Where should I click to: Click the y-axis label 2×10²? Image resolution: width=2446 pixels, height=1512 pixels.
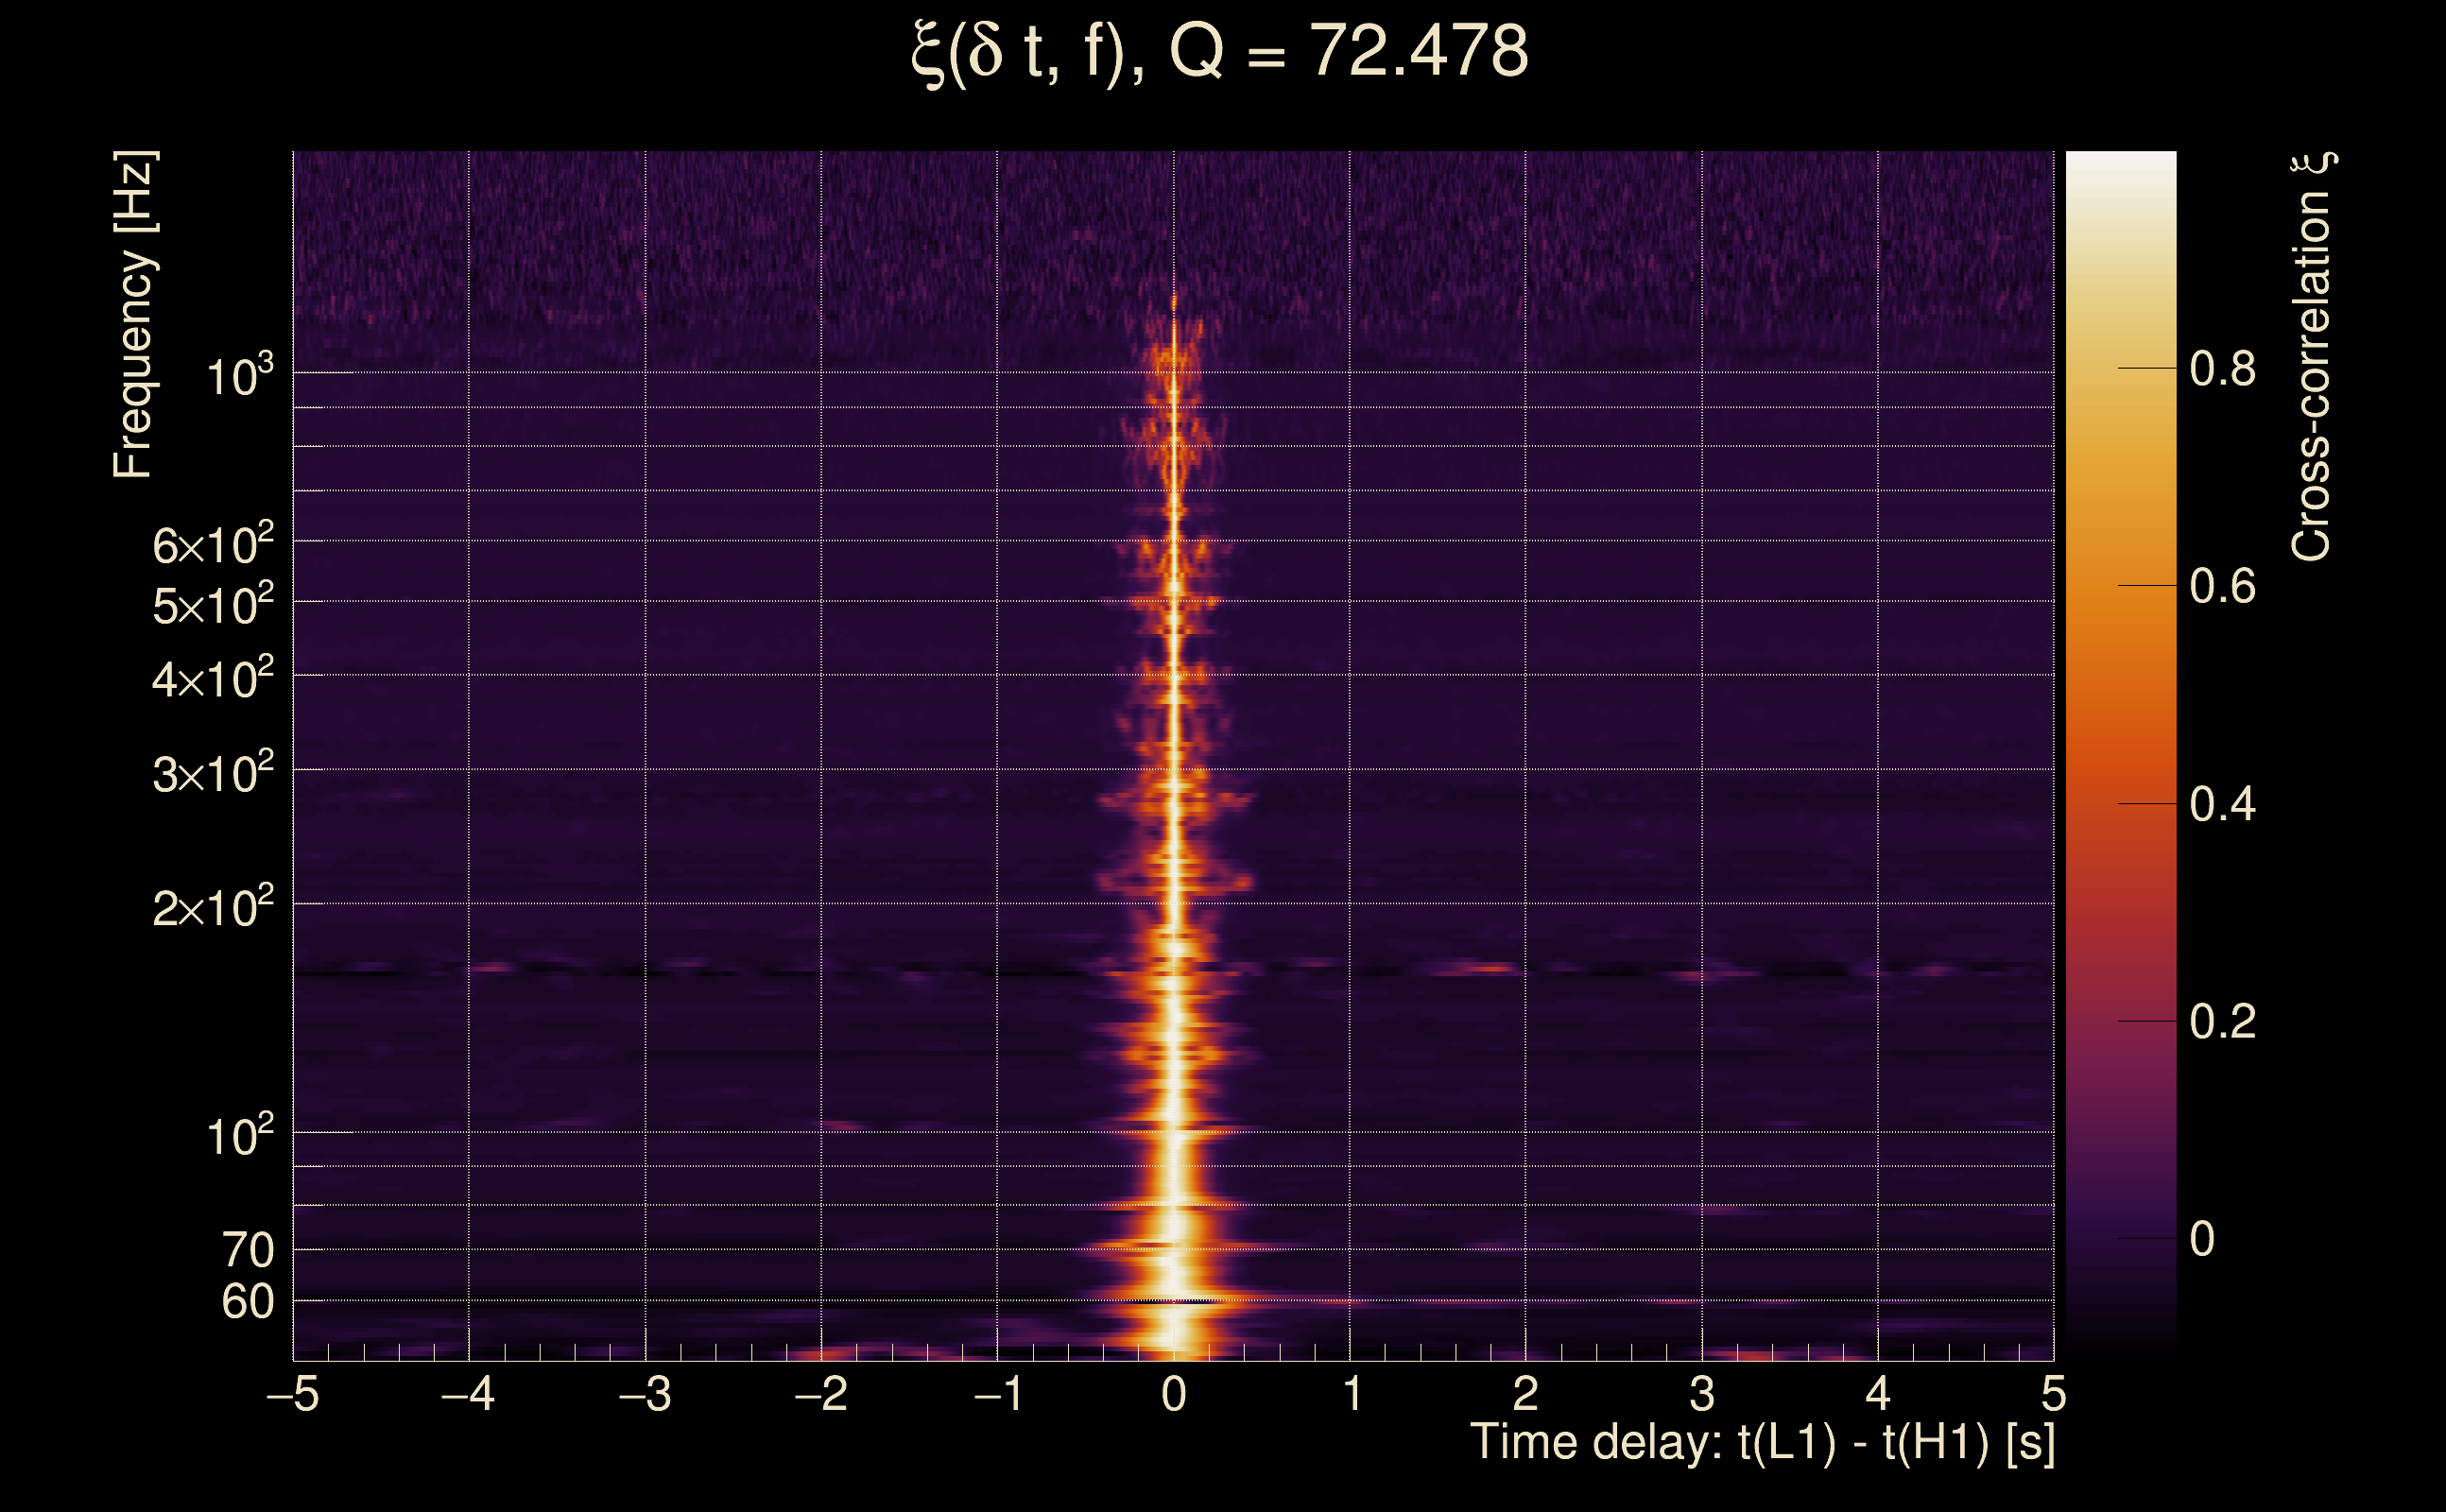212,908
